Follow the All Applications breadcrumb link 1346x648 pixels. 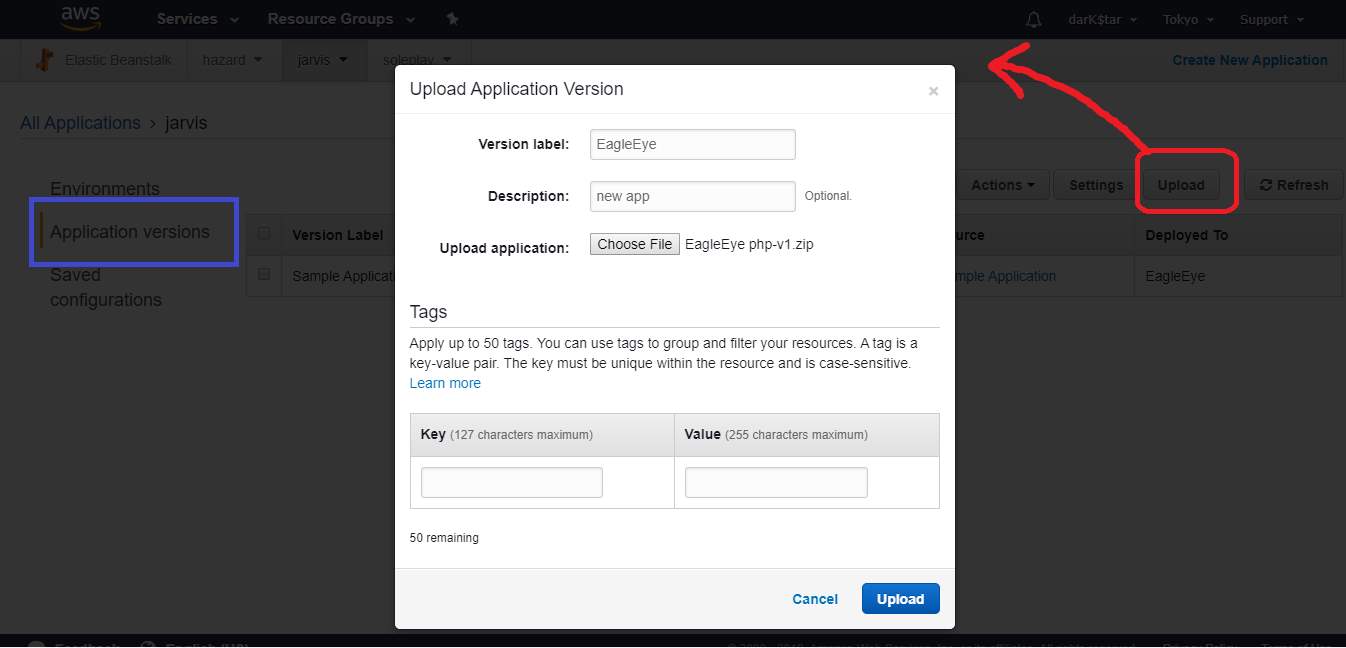click(x=81, y=123)
